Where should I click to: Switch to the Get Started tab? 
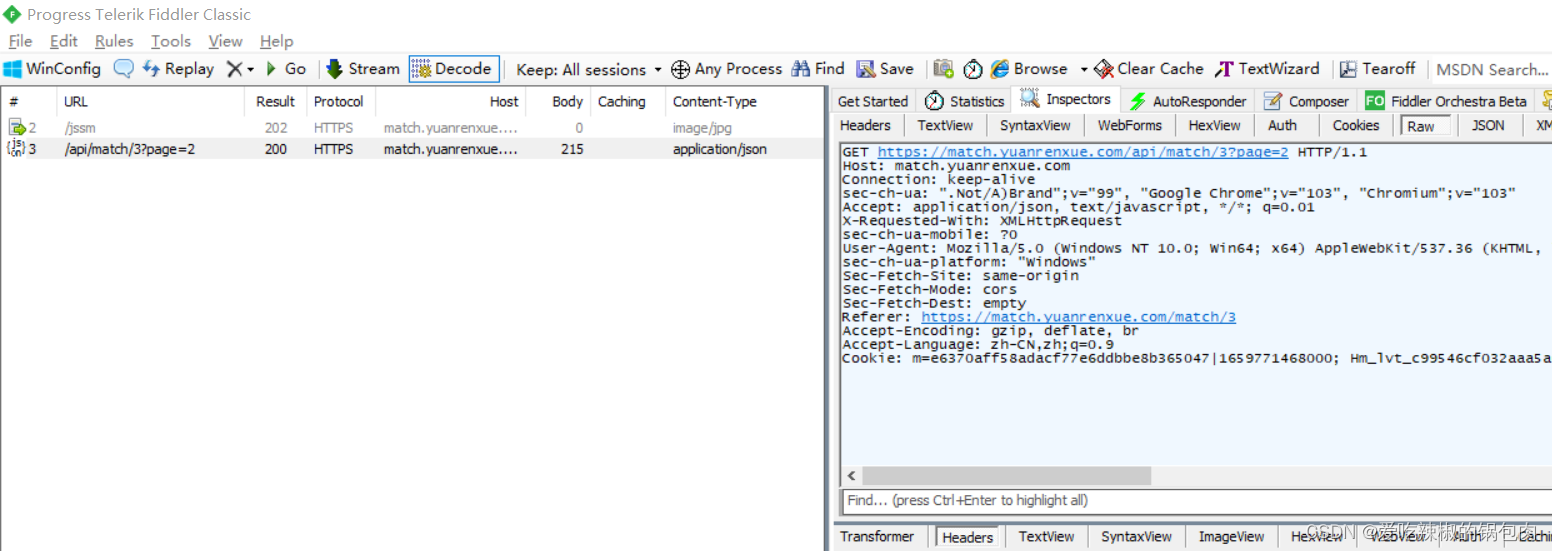tap(872, 101)
